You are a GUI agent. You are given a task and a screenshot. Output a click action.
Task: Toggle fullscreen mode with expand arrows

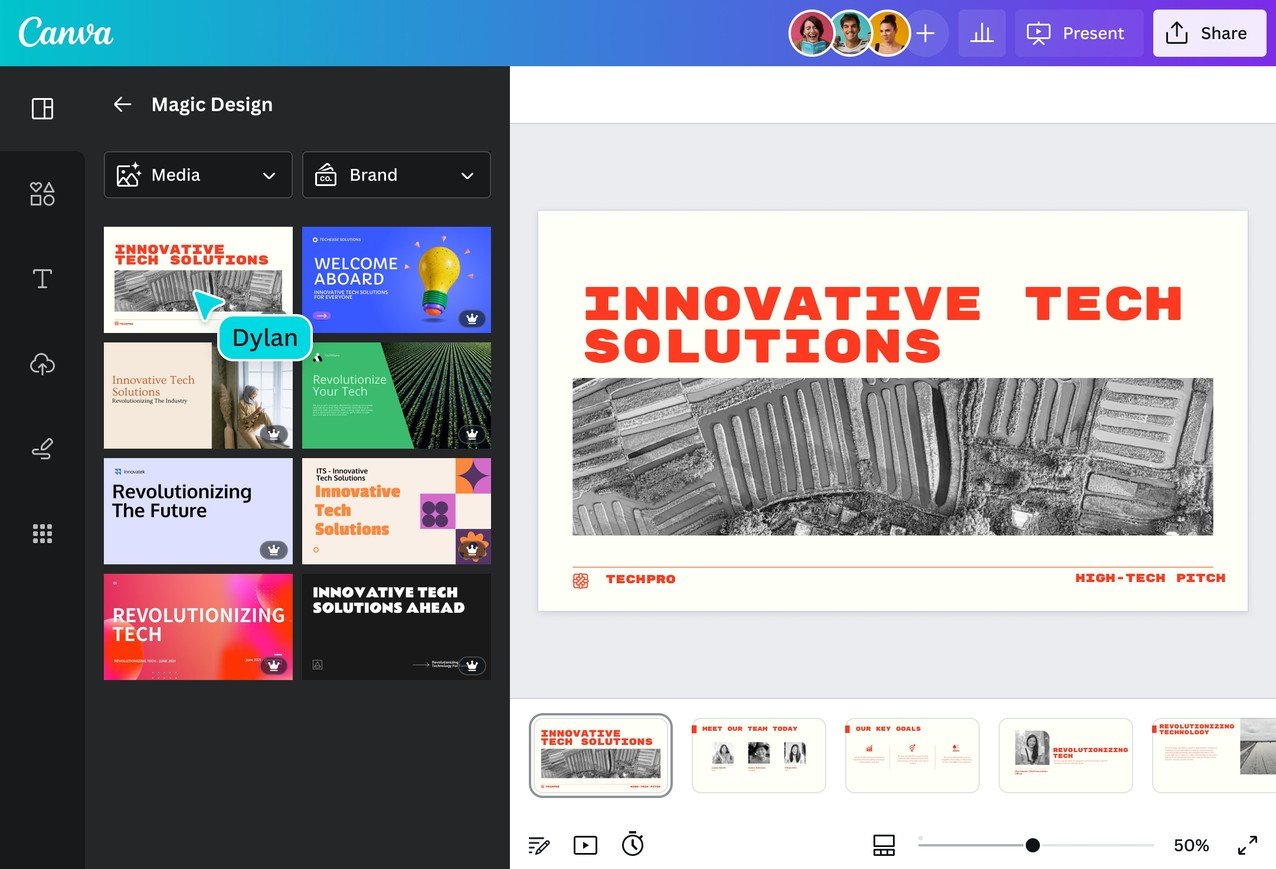(1247, 845)
